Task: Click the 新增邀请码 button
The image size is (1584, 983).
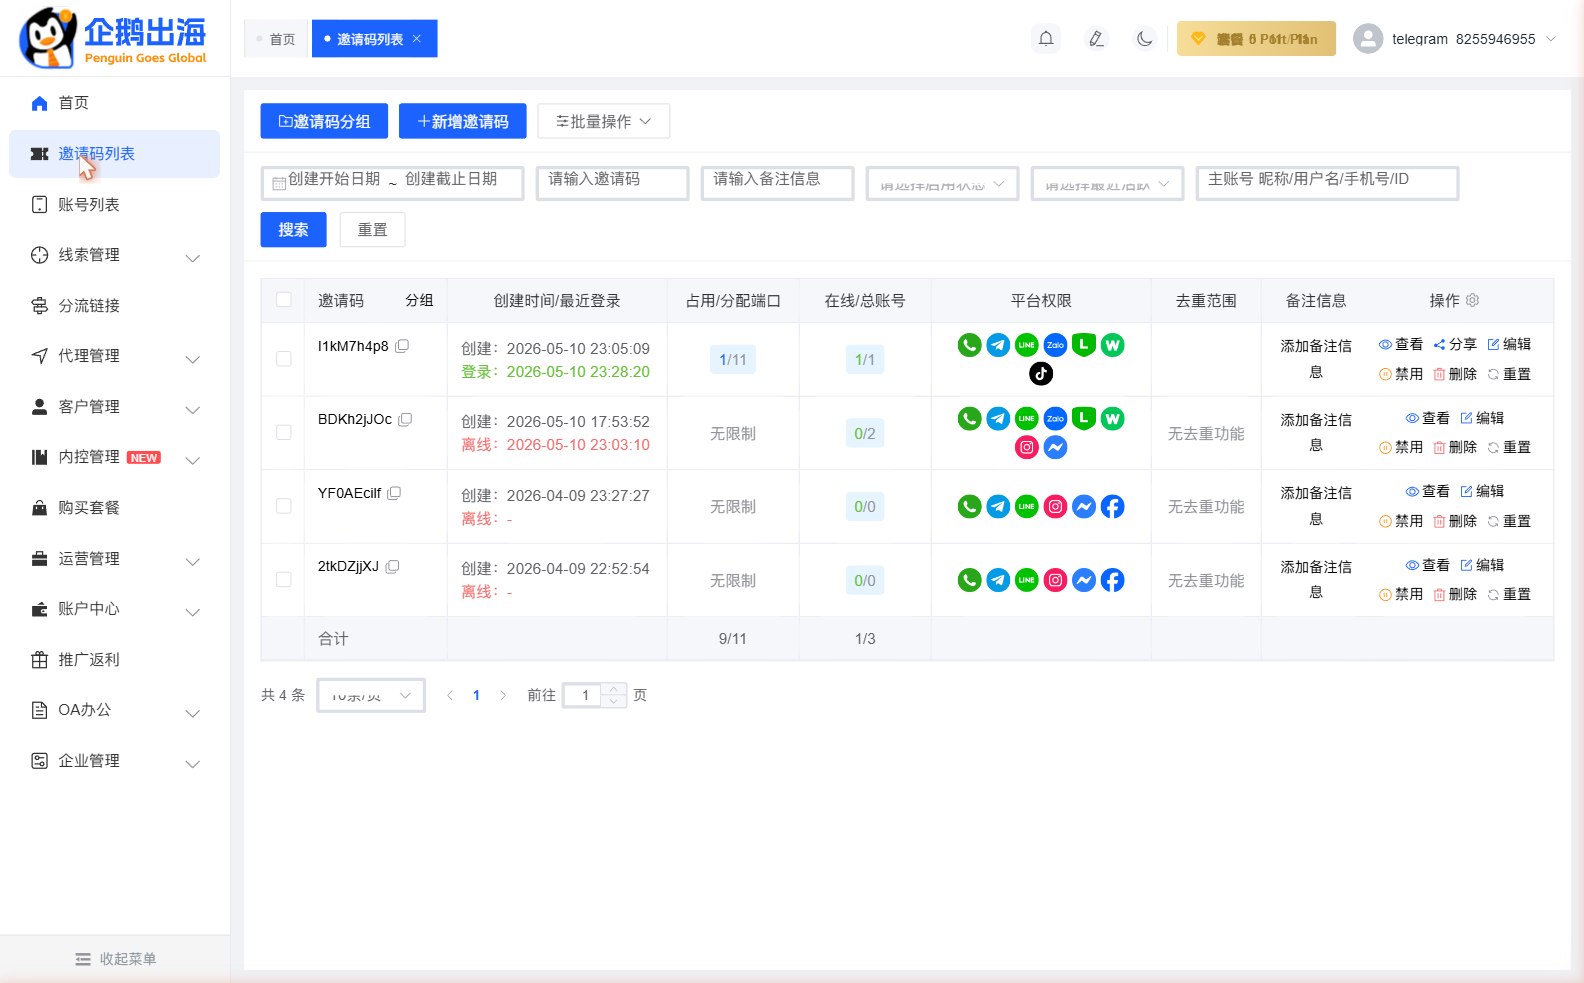Action: (463, 121)
